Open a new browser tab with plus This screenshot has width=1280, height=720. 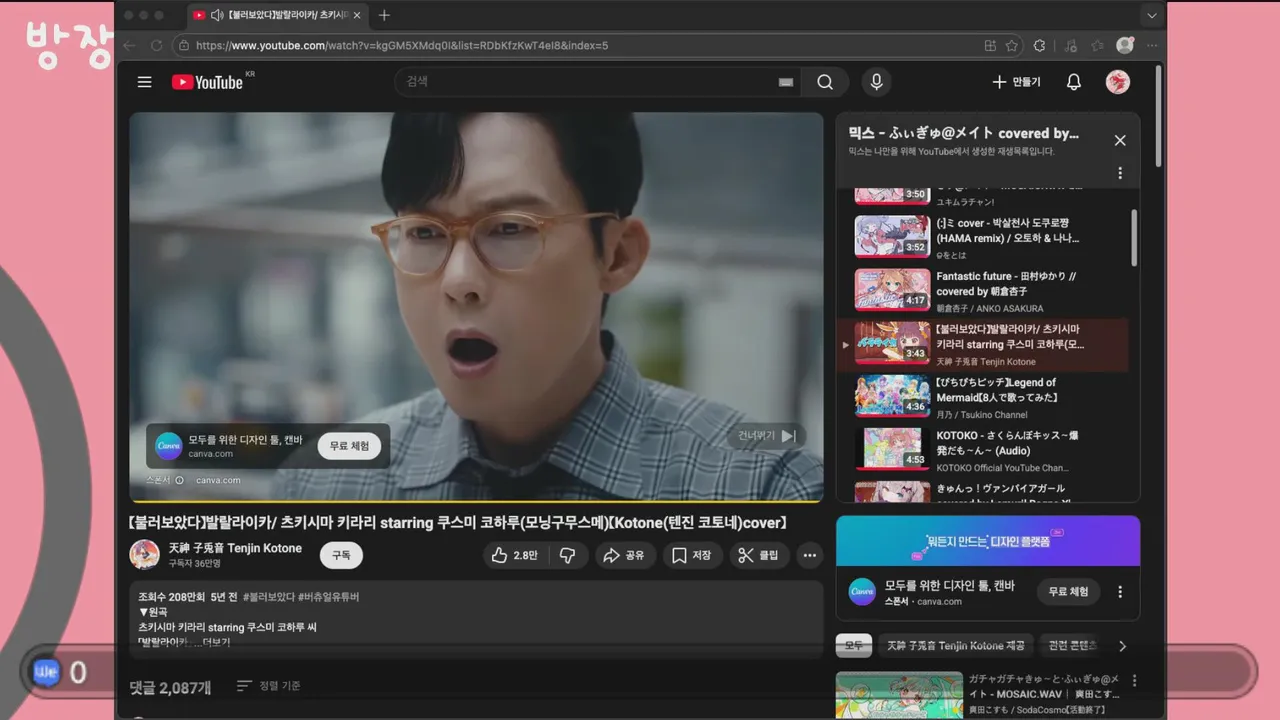tap(384, 15)
